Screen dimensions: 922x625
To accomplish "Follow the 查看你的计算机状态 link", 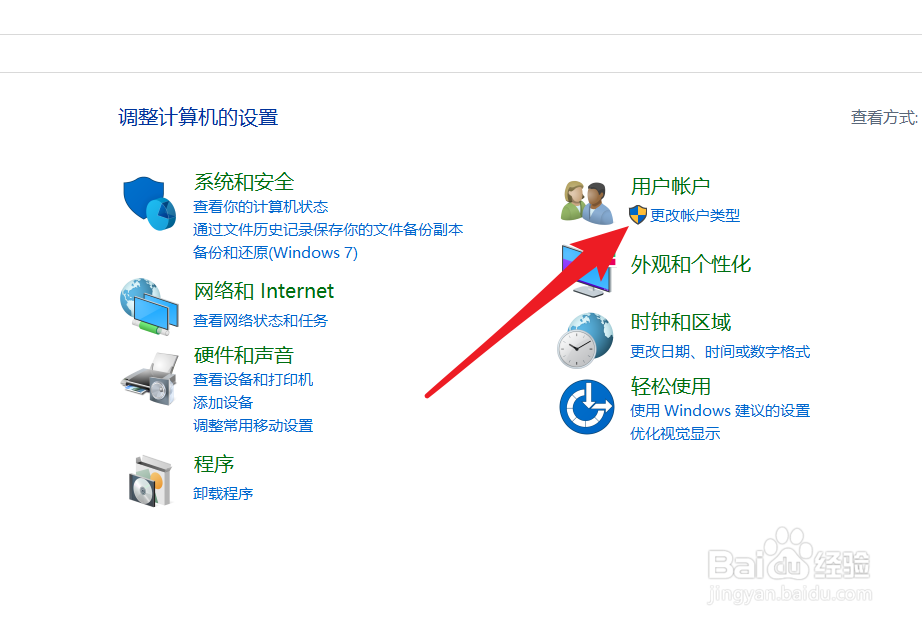I will pyautogui.click(x=260, y=207).
